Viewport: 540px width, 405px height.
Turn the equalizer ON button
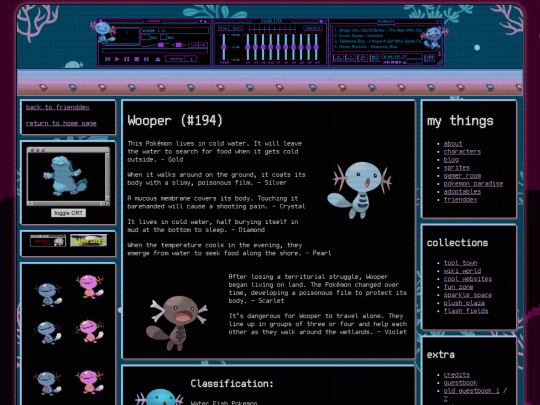(224, 28)
